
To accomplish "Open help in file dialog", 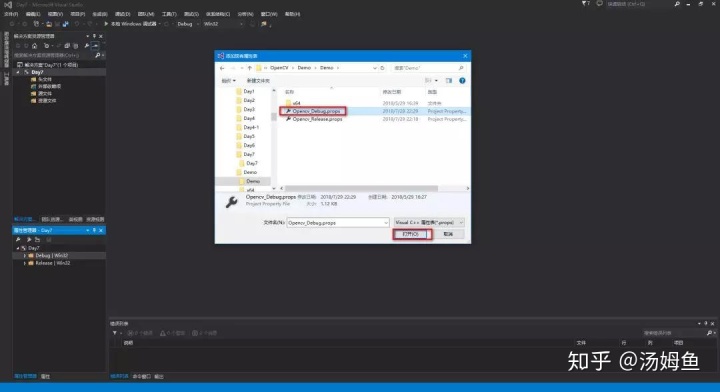I will coord(462,81).
